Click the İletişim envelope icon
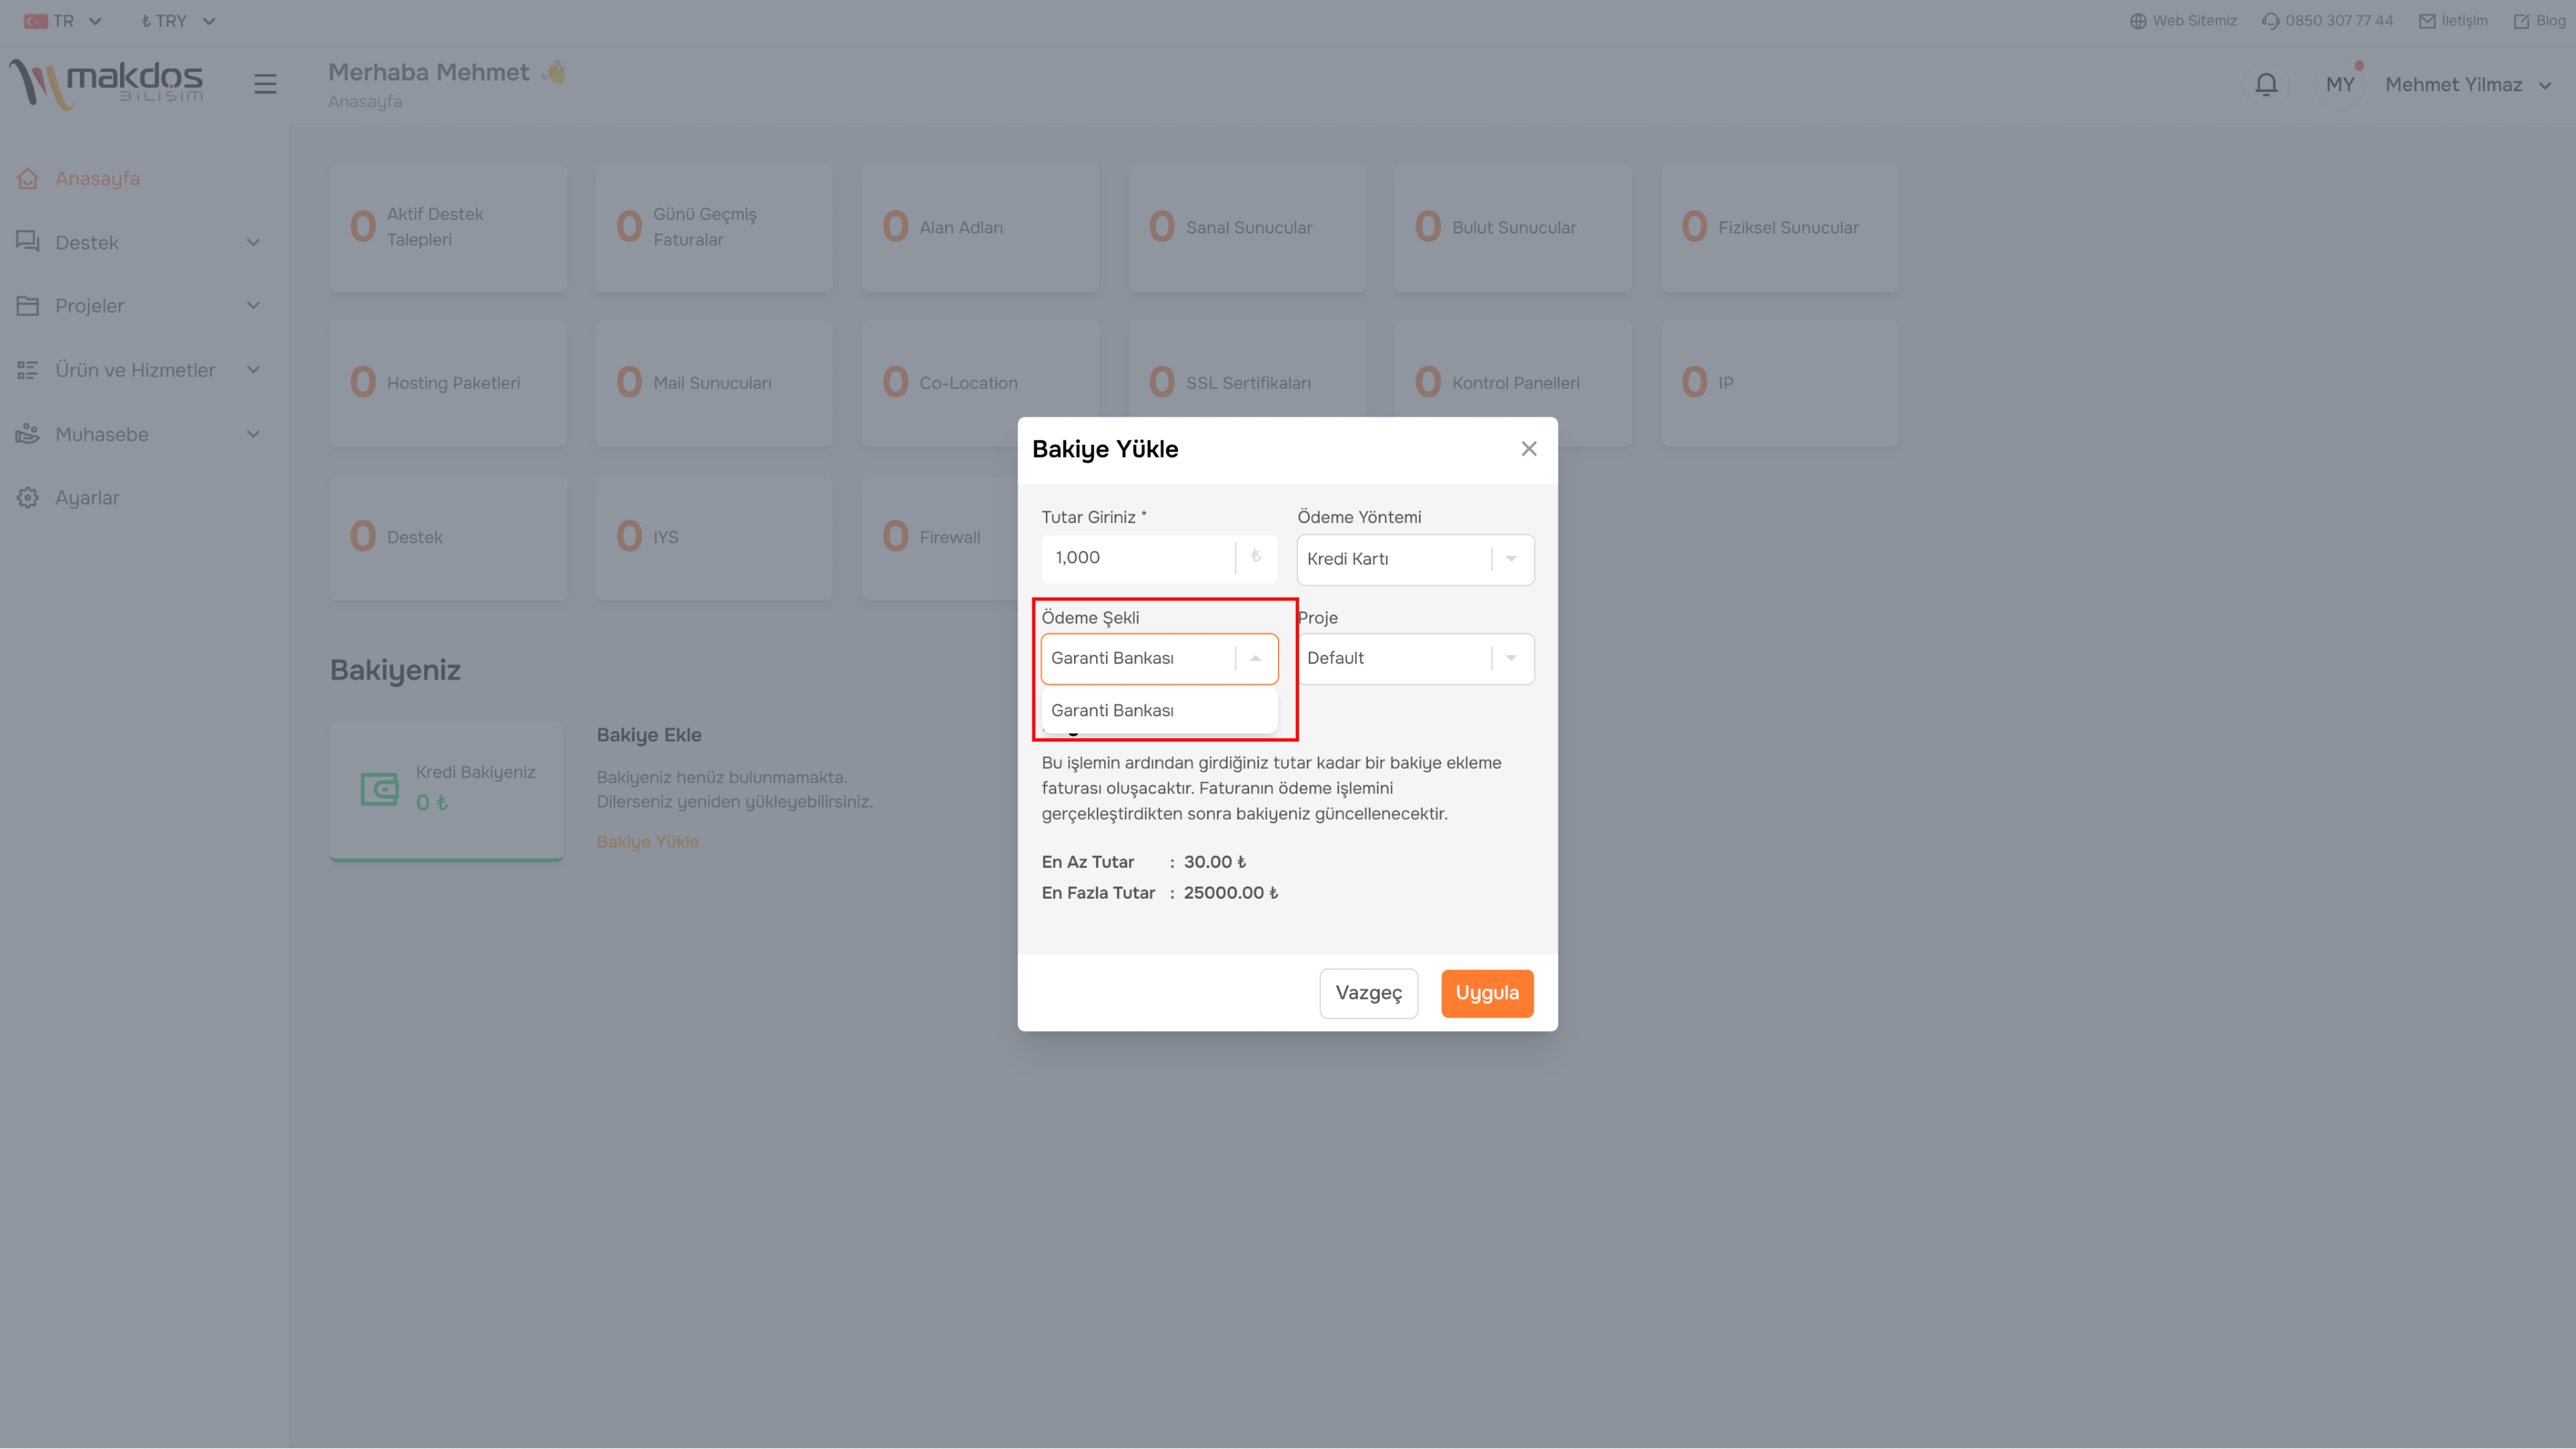This screenshot has height=1449, width=2576. coord(2427,21)
